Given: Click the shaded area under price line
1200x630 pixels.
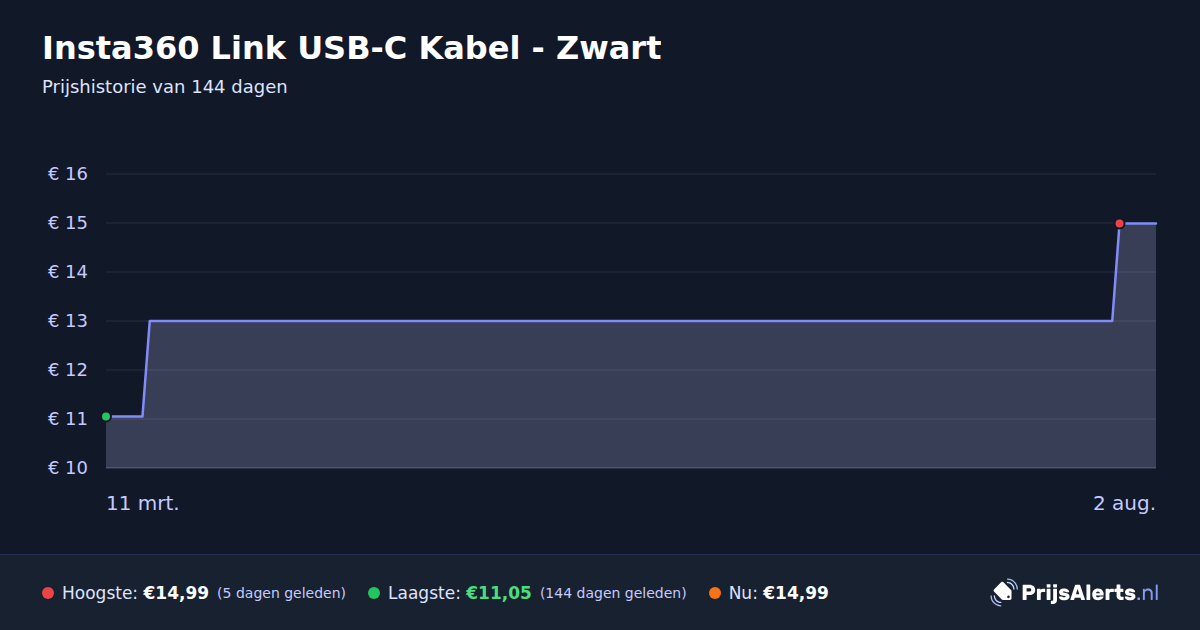Looking at the screenshot, I should [630, 395].
